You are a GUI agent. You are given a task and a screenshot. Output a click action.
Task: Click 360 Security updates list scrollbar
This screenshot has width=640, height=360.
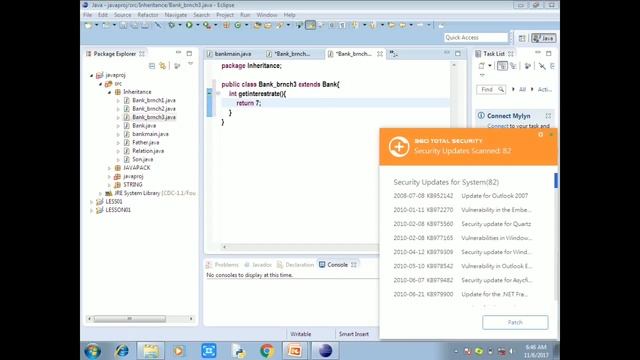[556, 180]
